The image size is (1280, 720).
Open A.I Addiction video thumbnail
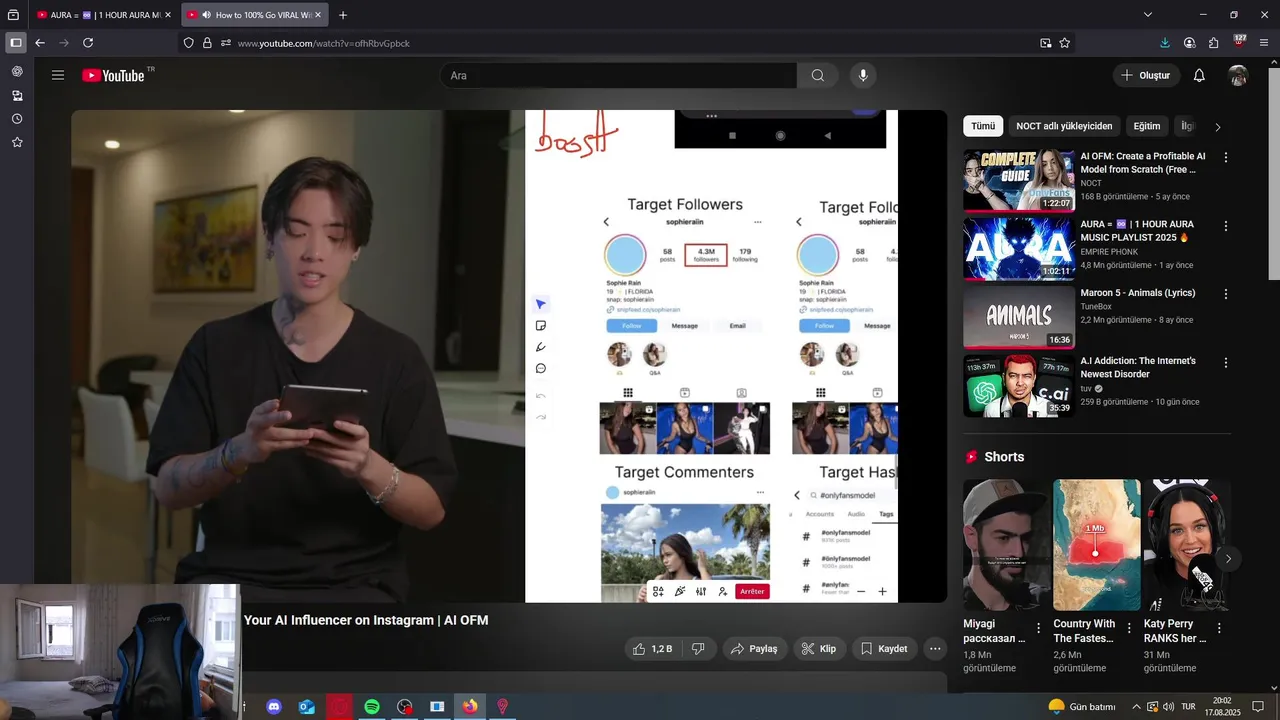point(1019,386)
